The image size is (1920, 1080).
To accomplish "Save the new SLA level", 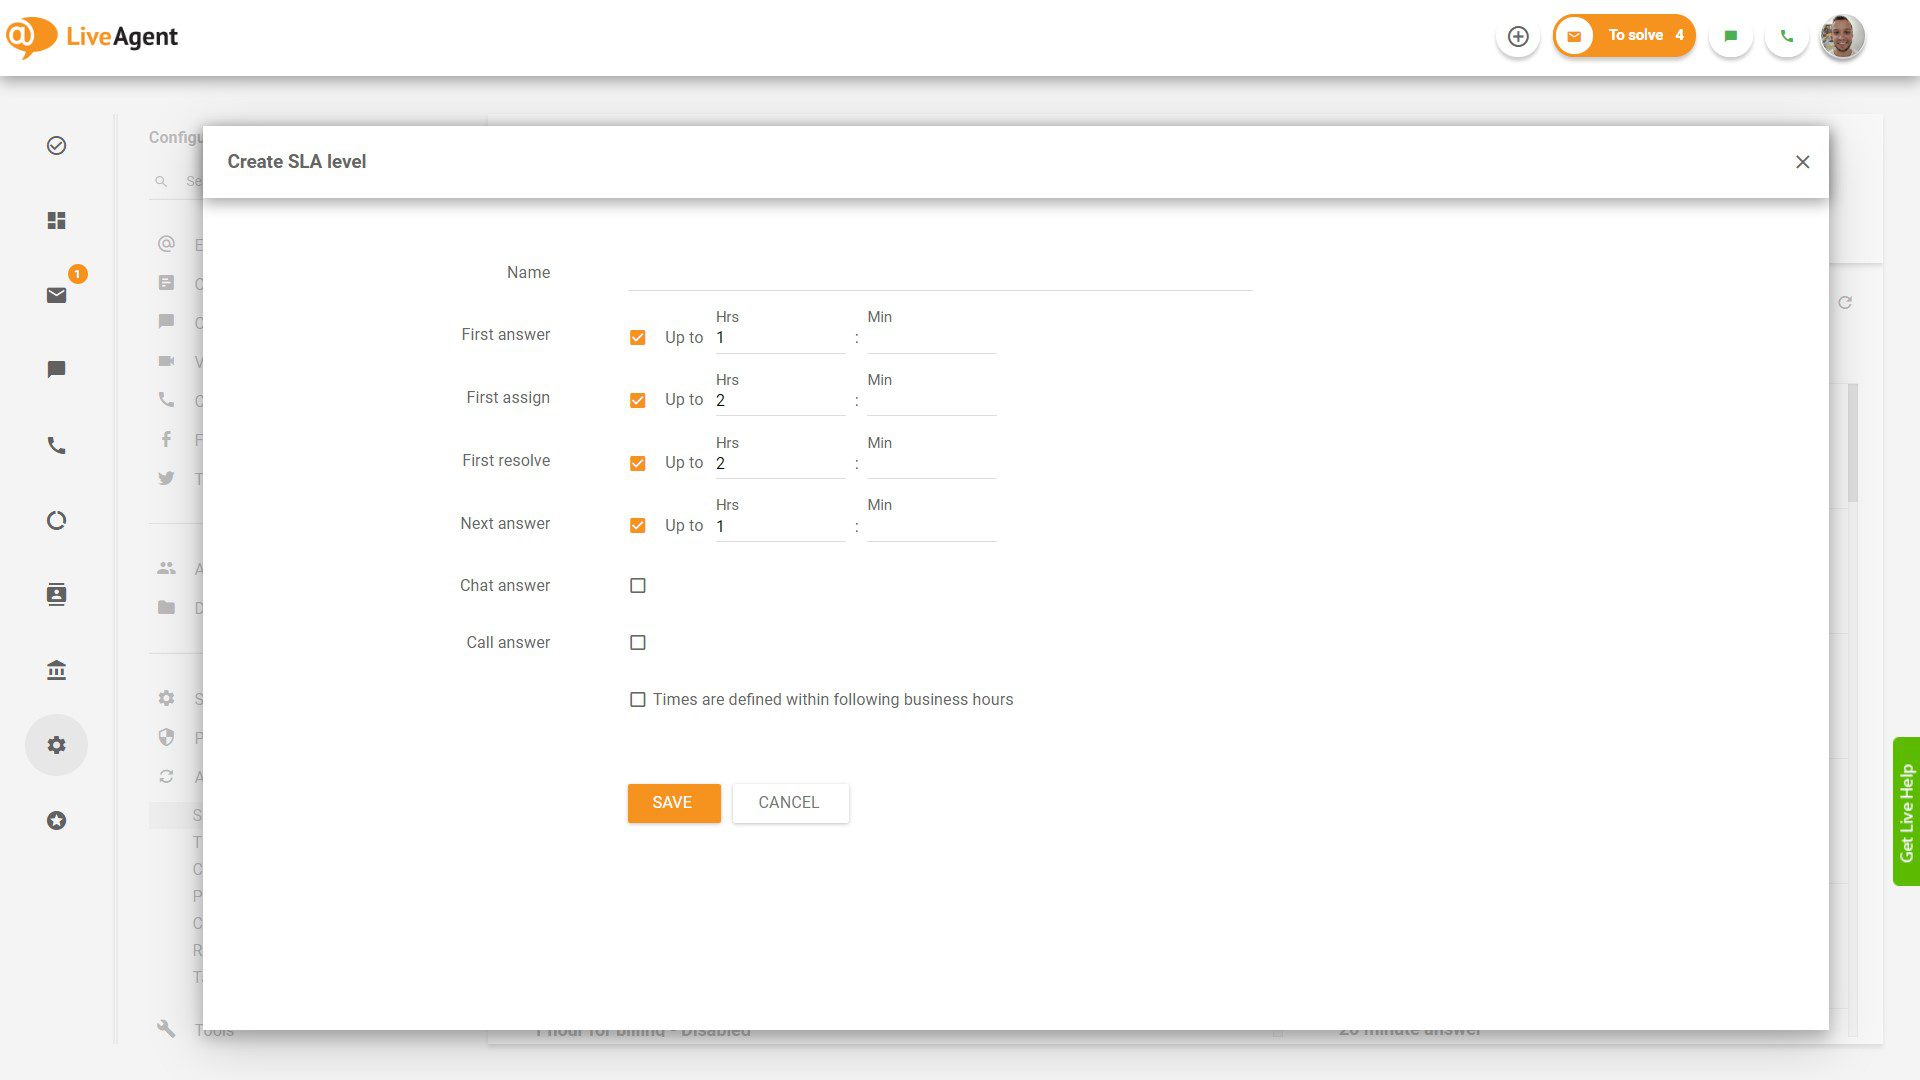I will [673, 802].
